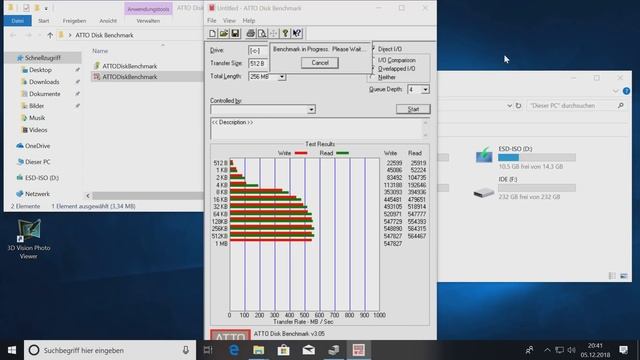The height and width of the screenshot is (360, 640).
Task: Click the People icon in system tray
Action: click(529, 350)
